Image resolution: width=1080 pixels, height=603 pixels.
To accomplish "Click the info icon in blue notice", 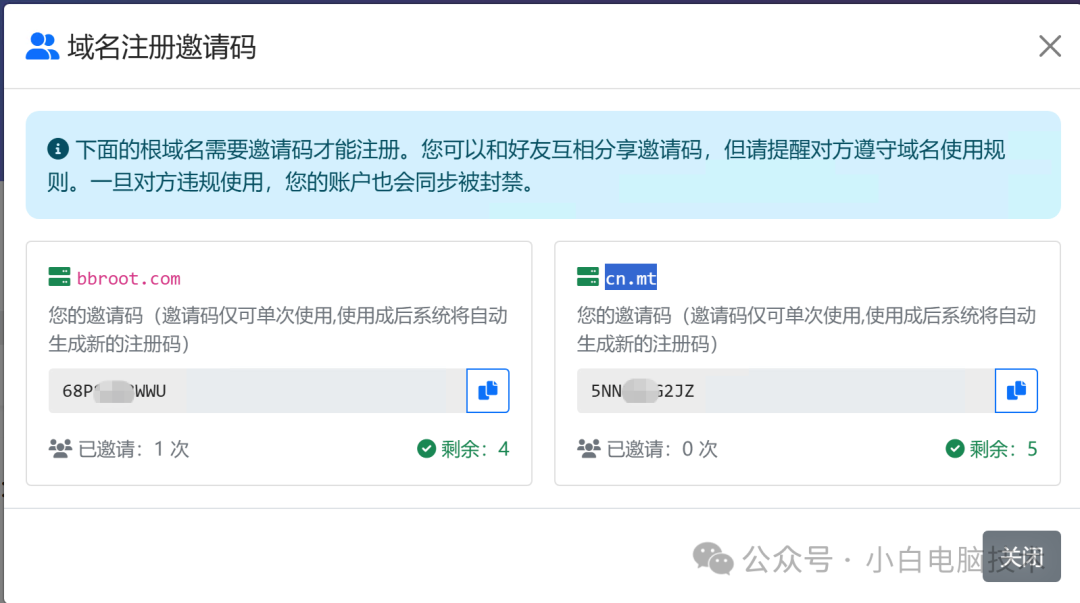I will [x=58, y=148].
